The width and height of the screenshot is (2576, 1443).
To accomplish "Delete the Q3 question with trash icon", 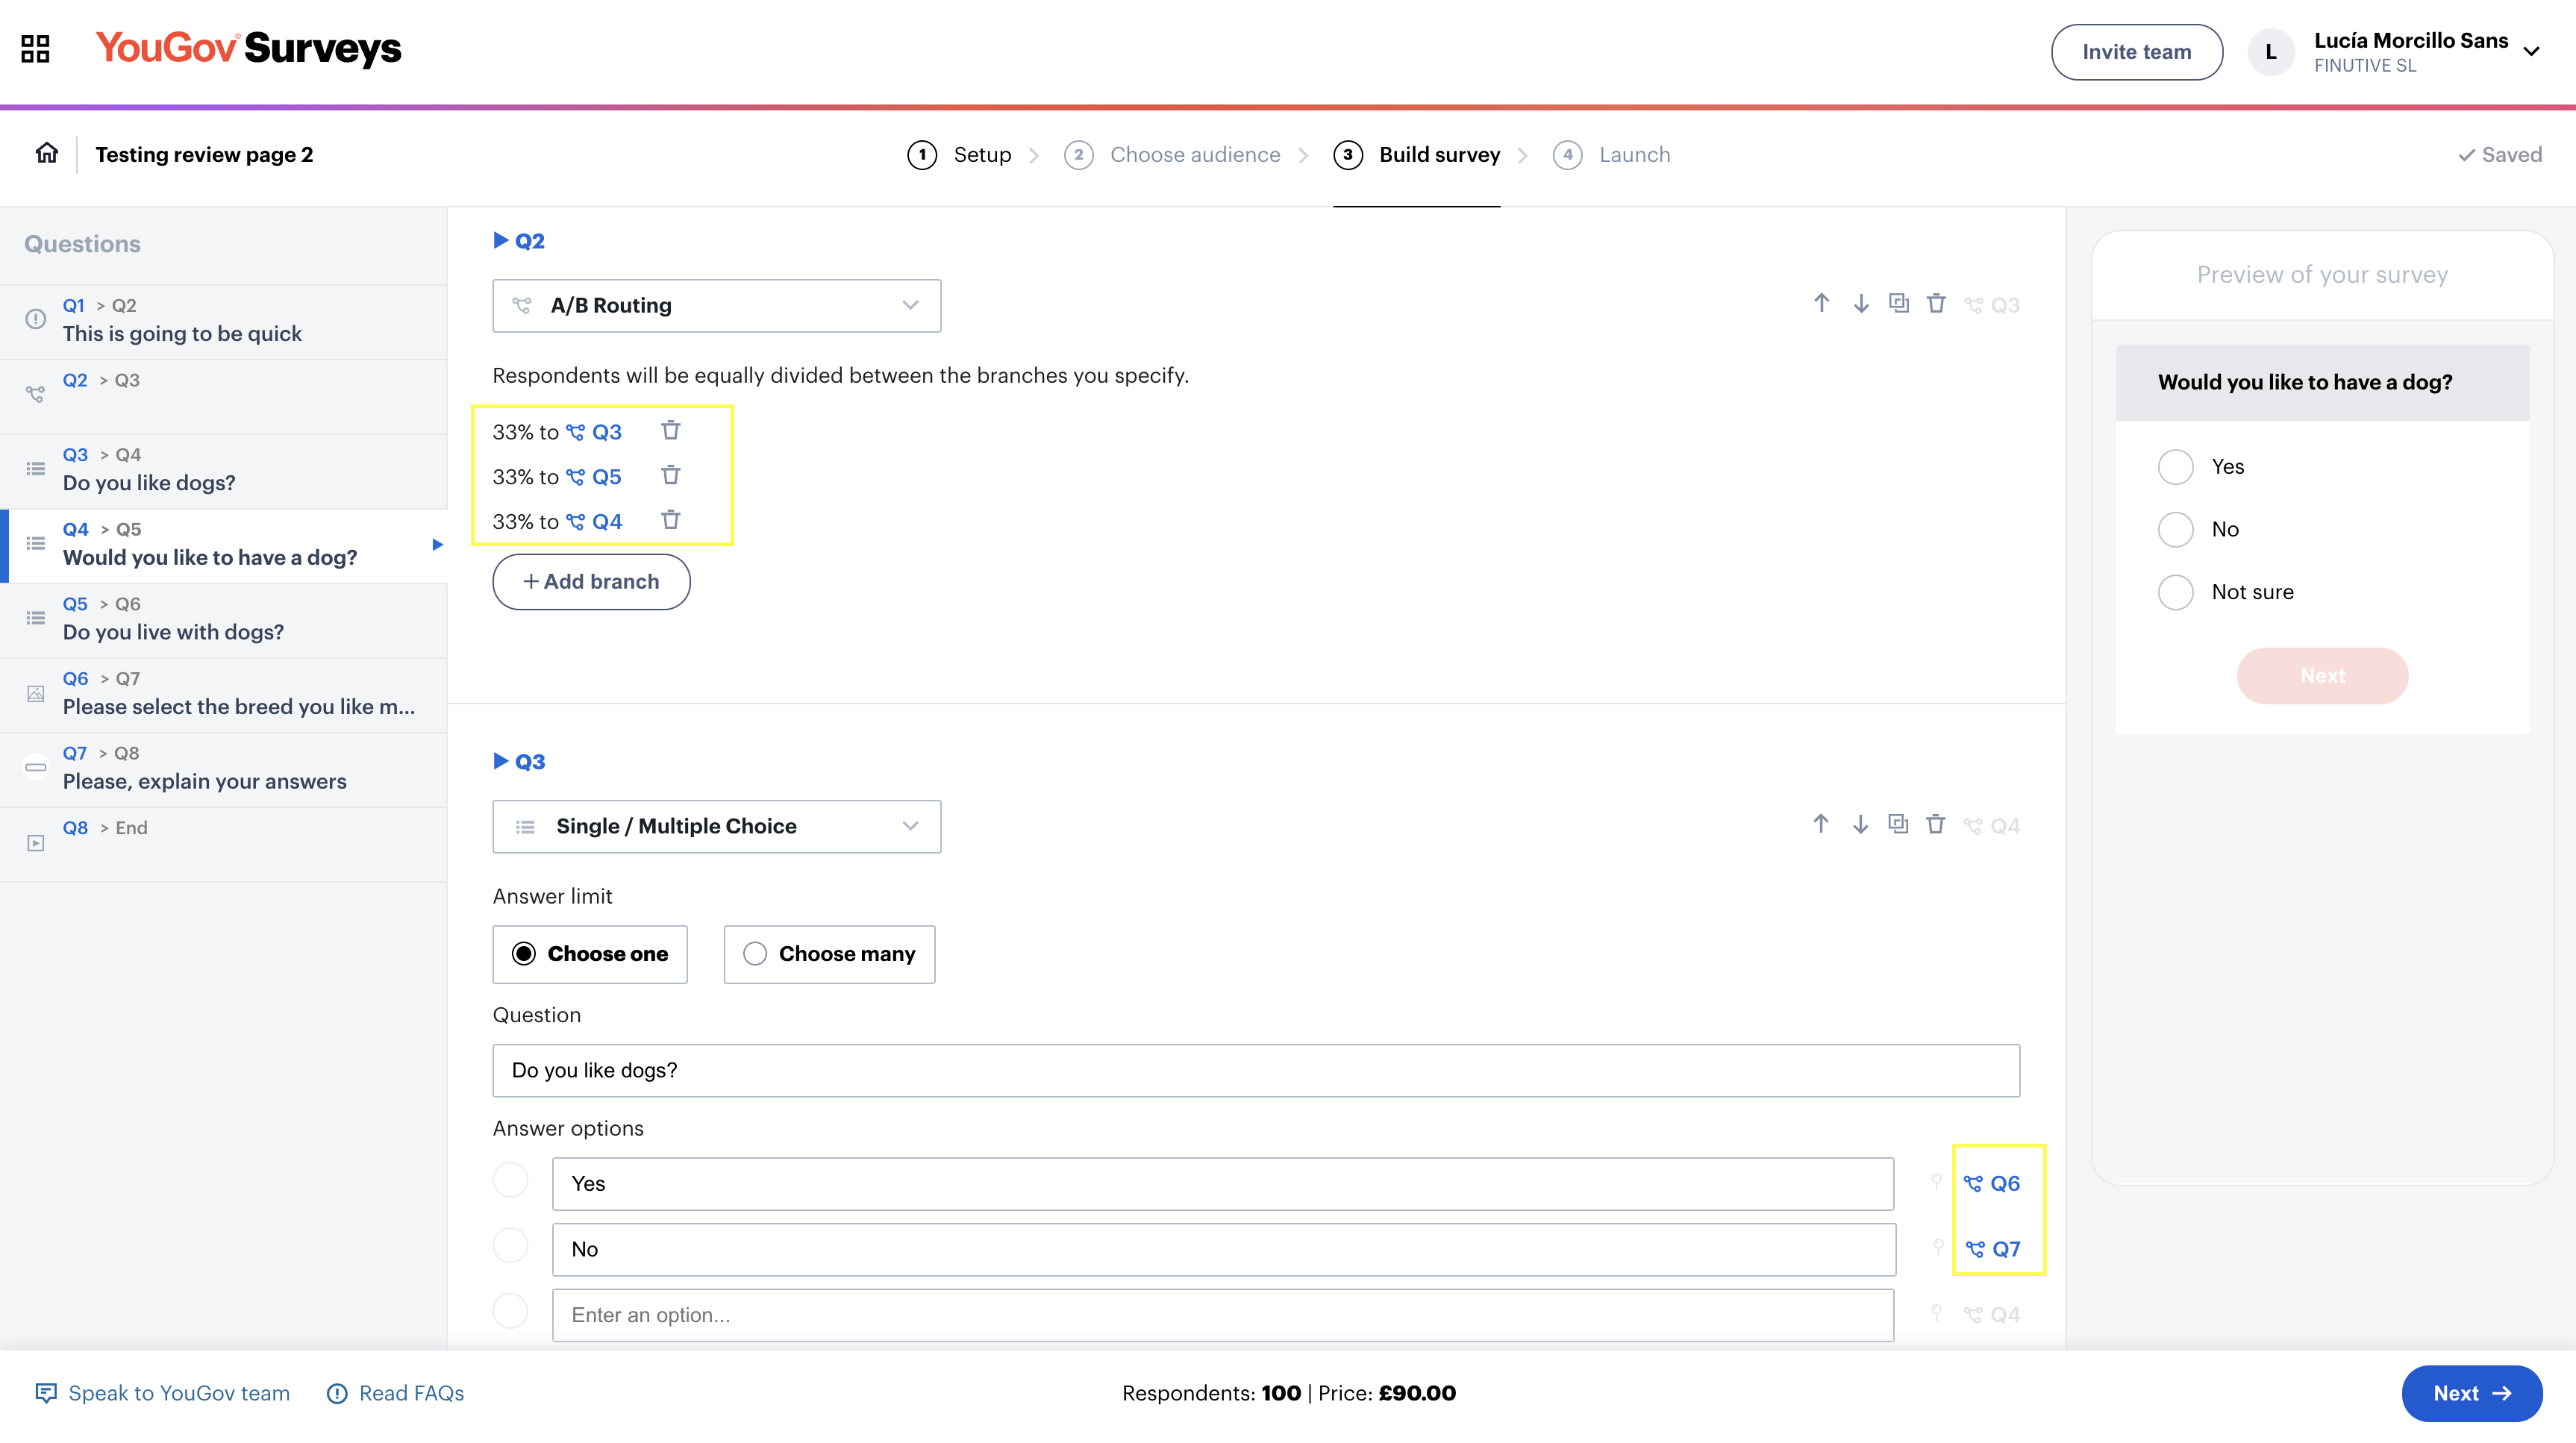I will tap(1935, 825).
